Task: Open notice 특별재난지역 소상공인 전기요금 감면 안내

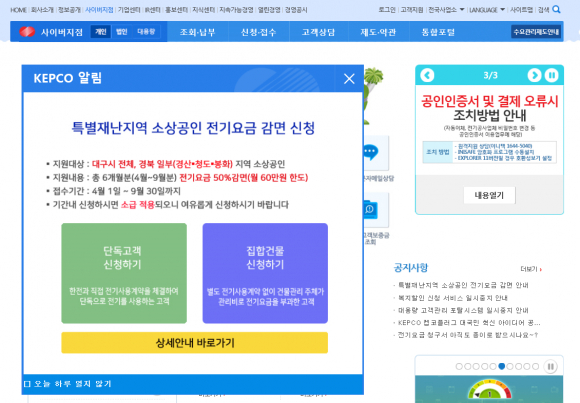Action: click(463, 285)
